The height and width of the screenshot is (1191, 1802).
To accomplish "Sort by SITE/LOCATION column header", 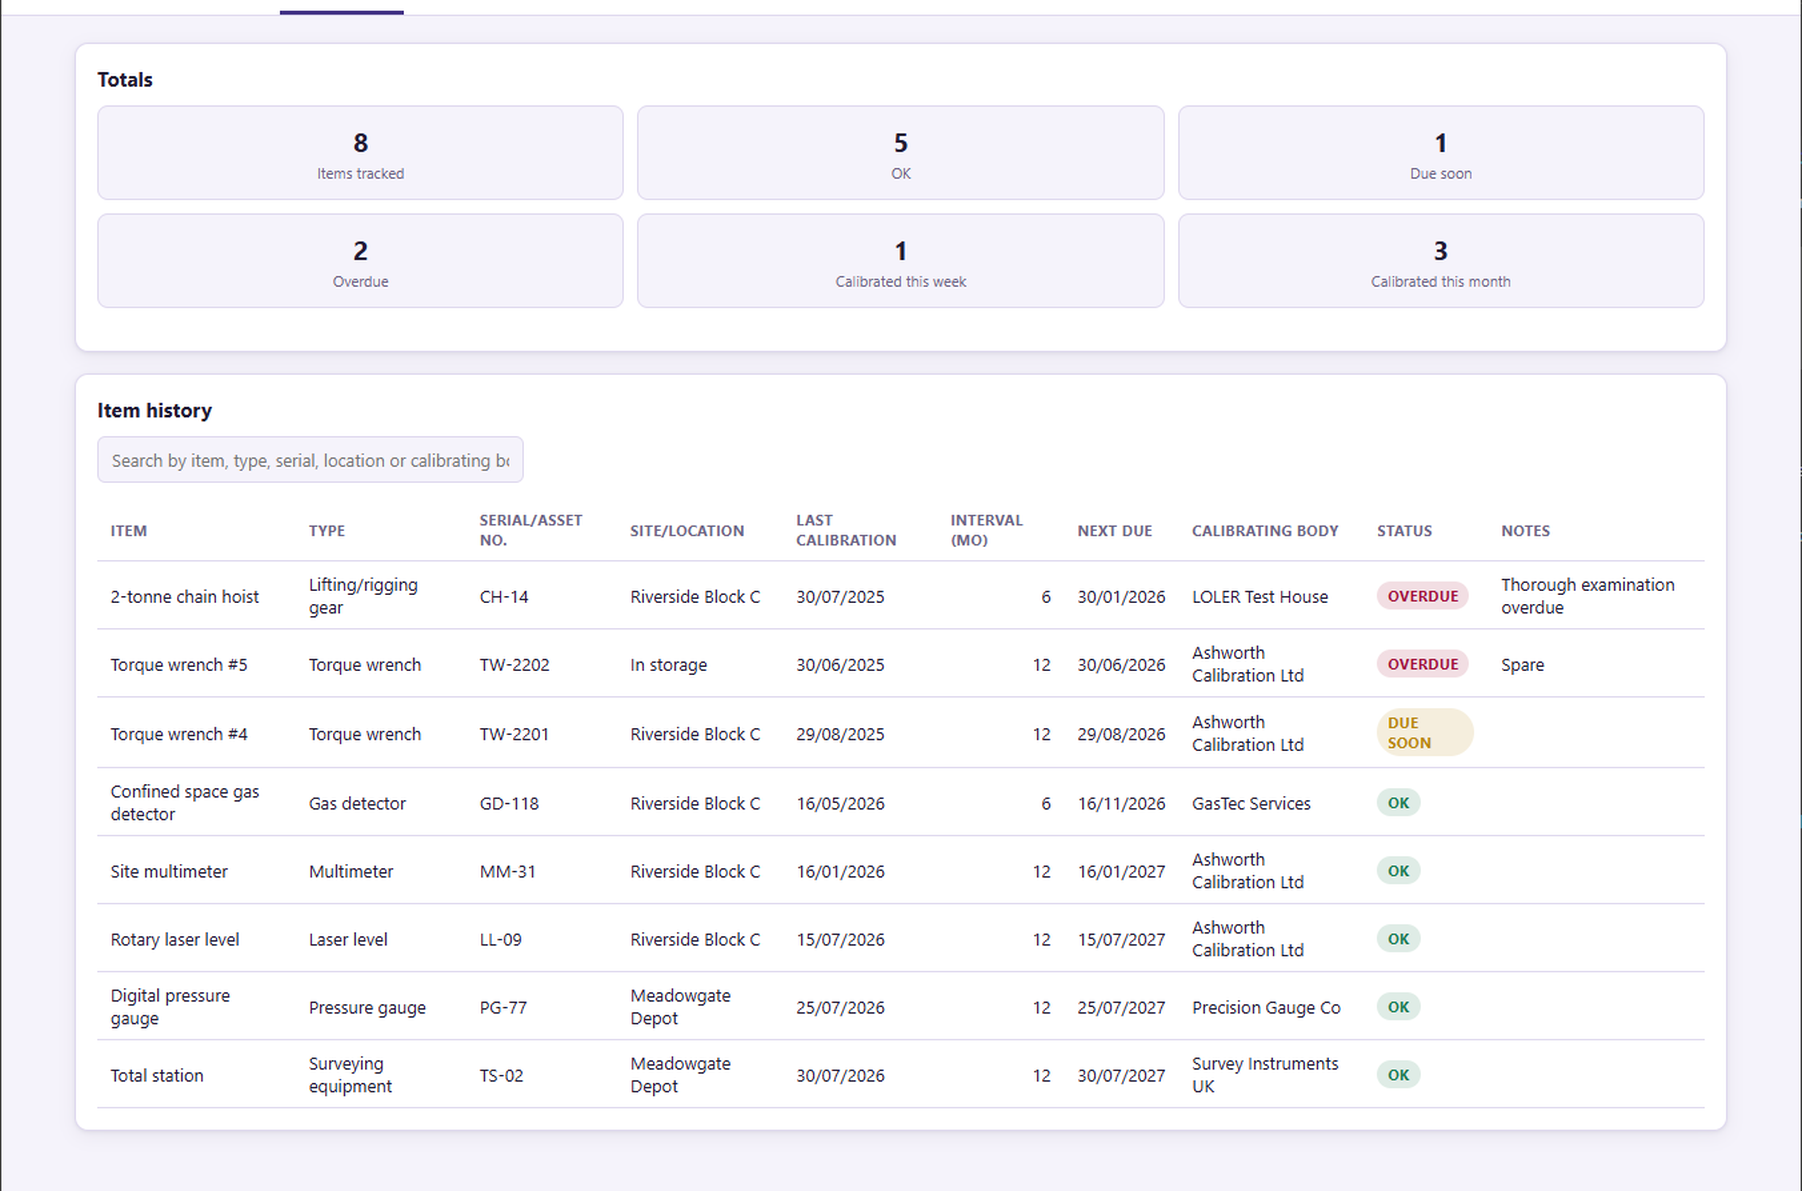I will tap(687, 531).
